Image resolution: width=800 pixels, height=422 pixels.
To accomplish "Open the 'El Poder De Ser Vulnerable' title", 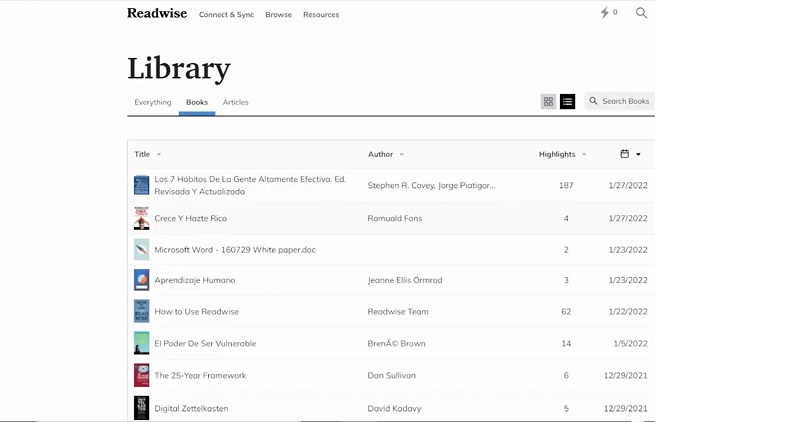I will [x=205, y=343].
